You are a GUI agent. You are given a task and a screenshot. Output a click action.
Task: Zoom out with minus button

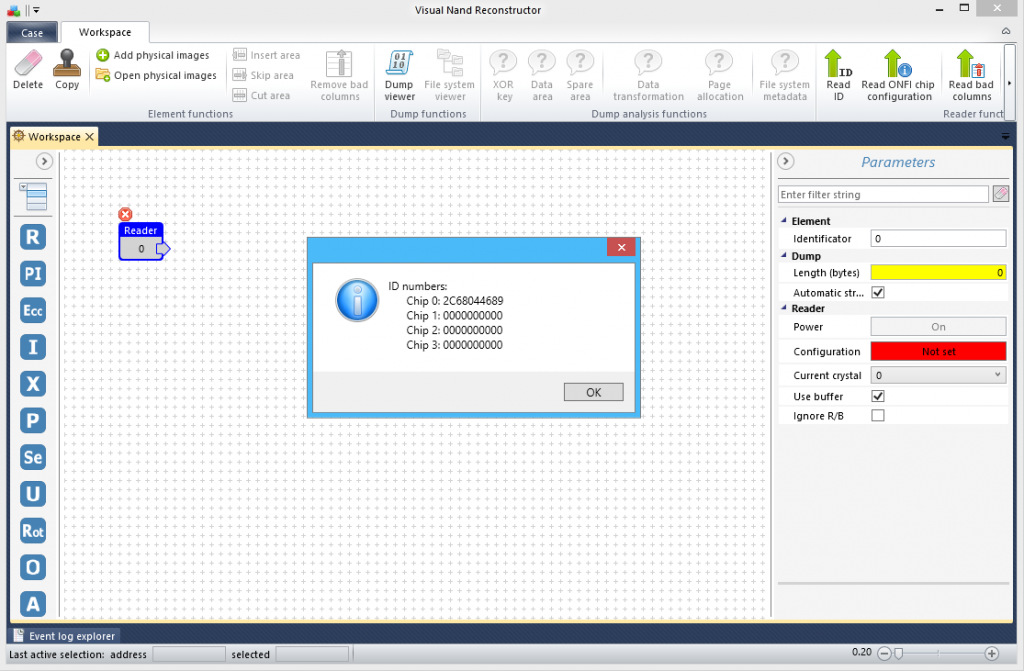[884, 653]
